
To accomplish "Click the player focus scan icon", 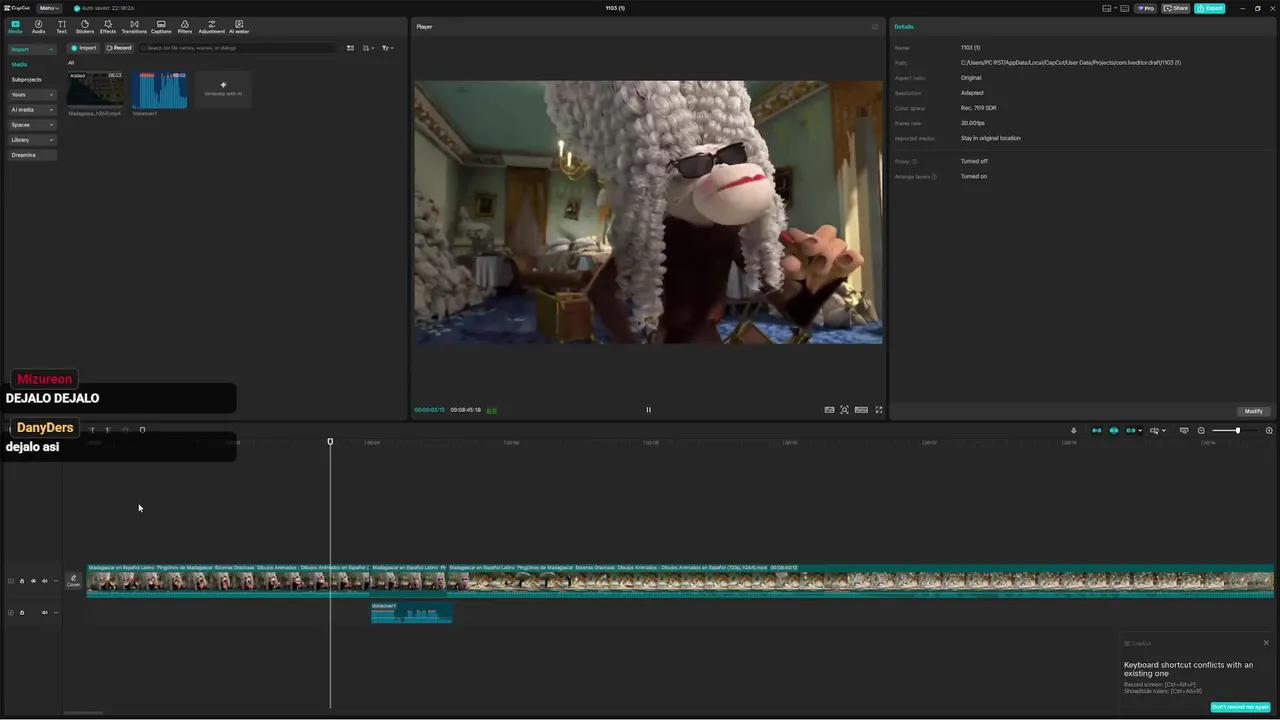I will [x=845, y=410].
